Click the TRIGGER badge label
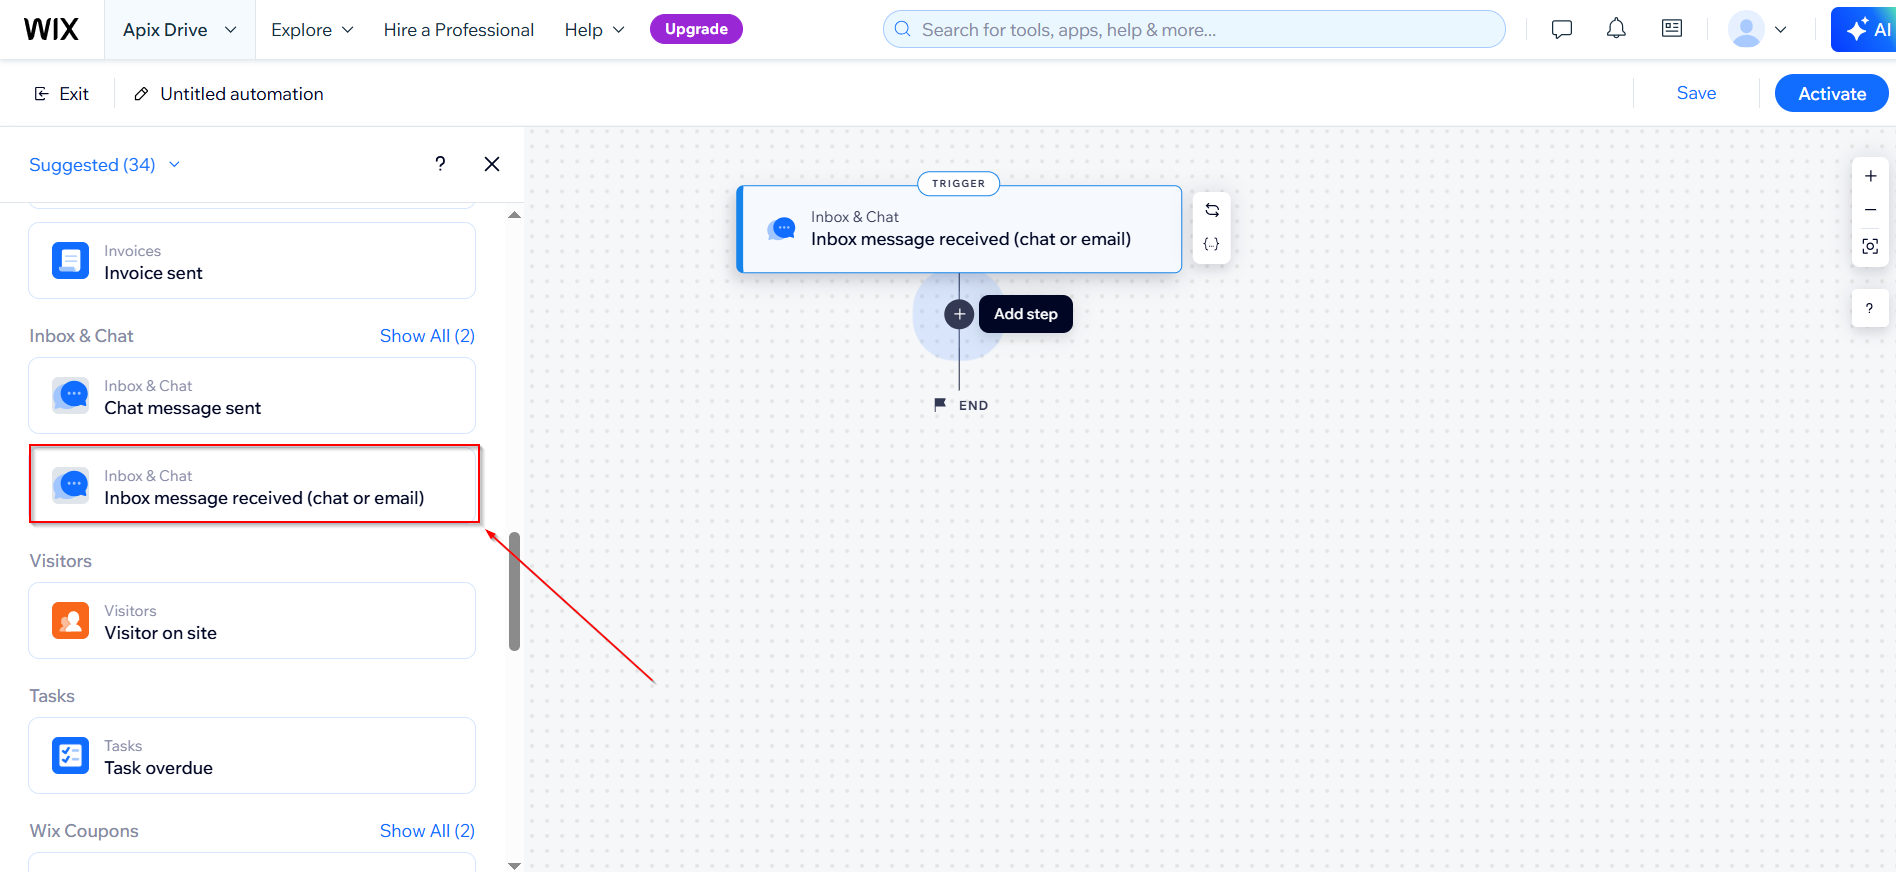The width and height of the screenshot is (1896, 872). [x=958, y=183]
